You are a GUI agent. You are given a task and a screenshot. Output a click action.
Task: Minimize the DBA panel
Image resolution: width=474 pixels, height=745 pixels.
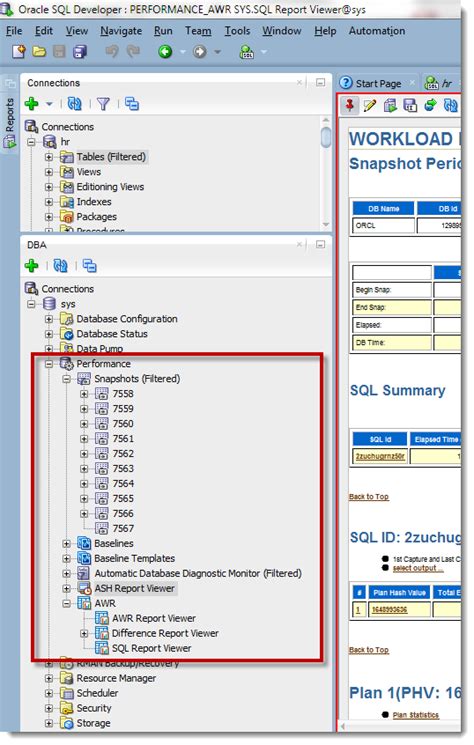tap(321, 245)
